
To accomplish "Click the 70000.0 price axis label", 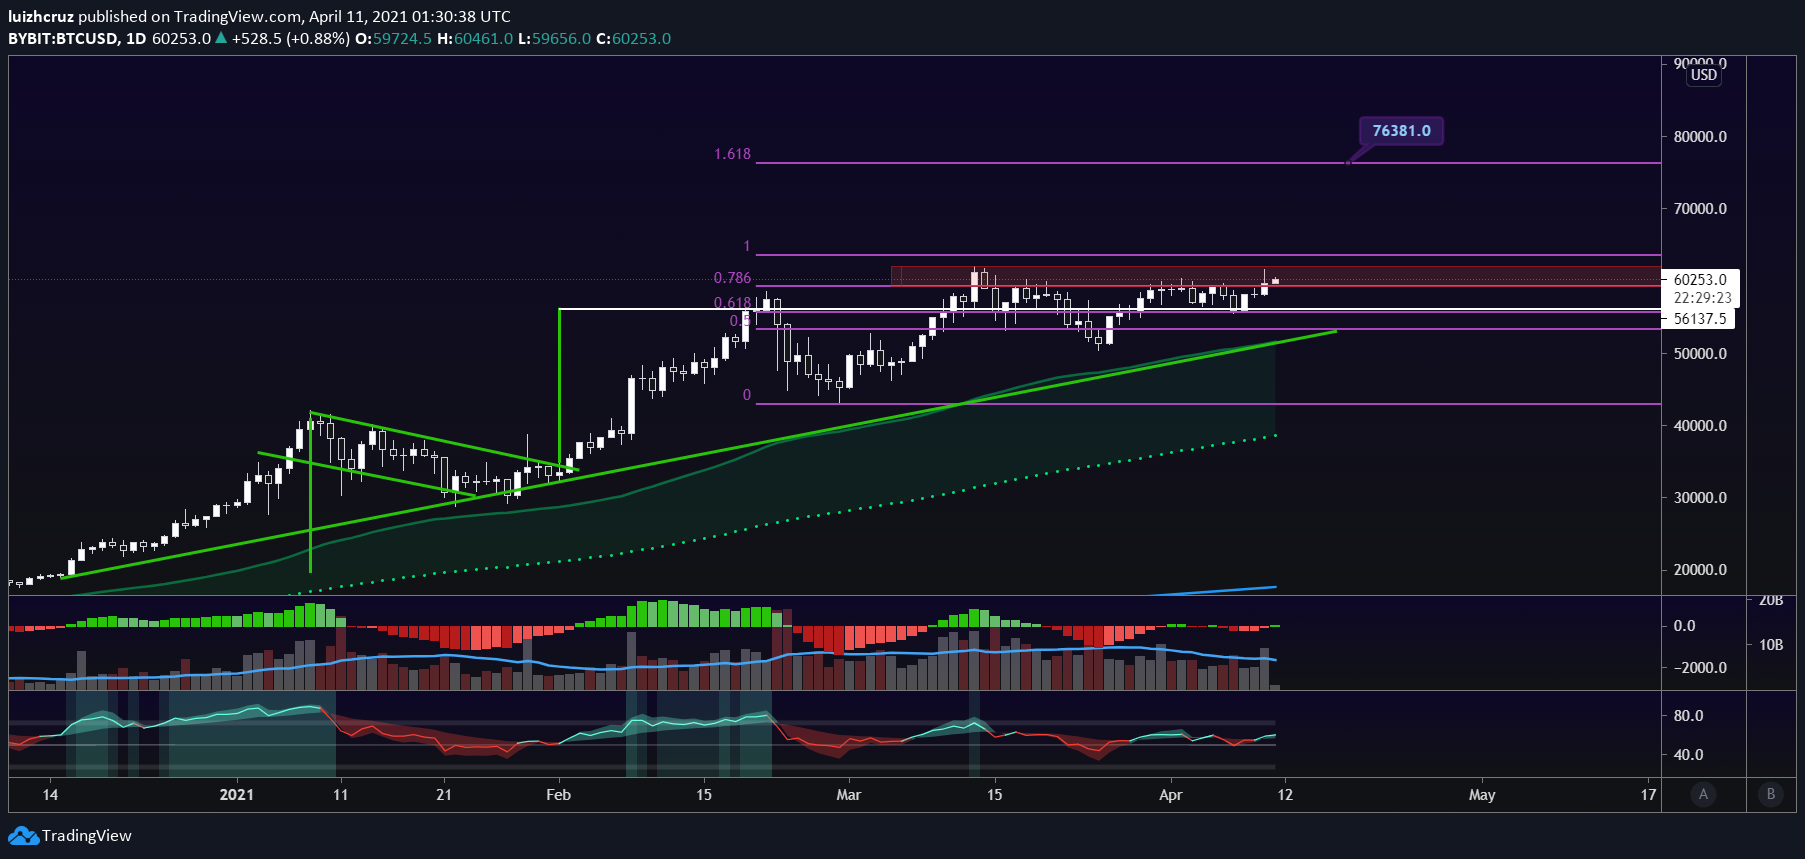I will pos(1700,209).
